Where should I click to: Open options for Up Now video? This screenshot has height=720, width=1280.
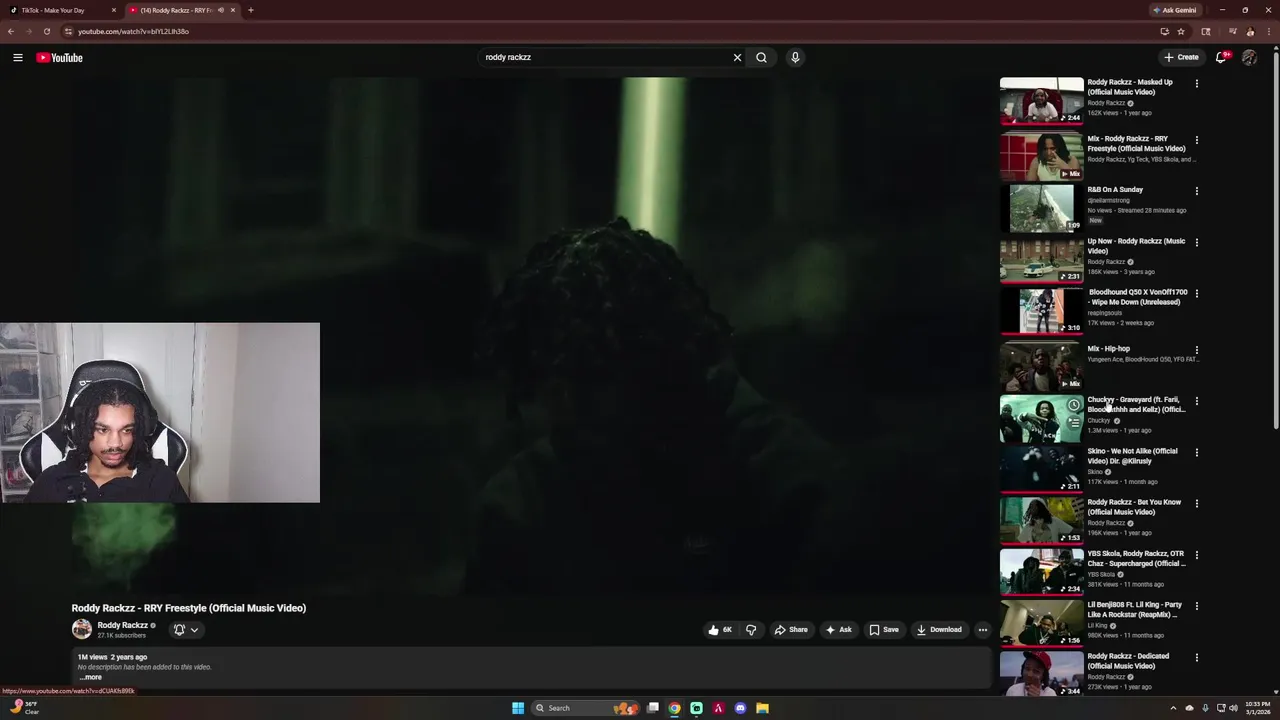tap(1196, 242)
